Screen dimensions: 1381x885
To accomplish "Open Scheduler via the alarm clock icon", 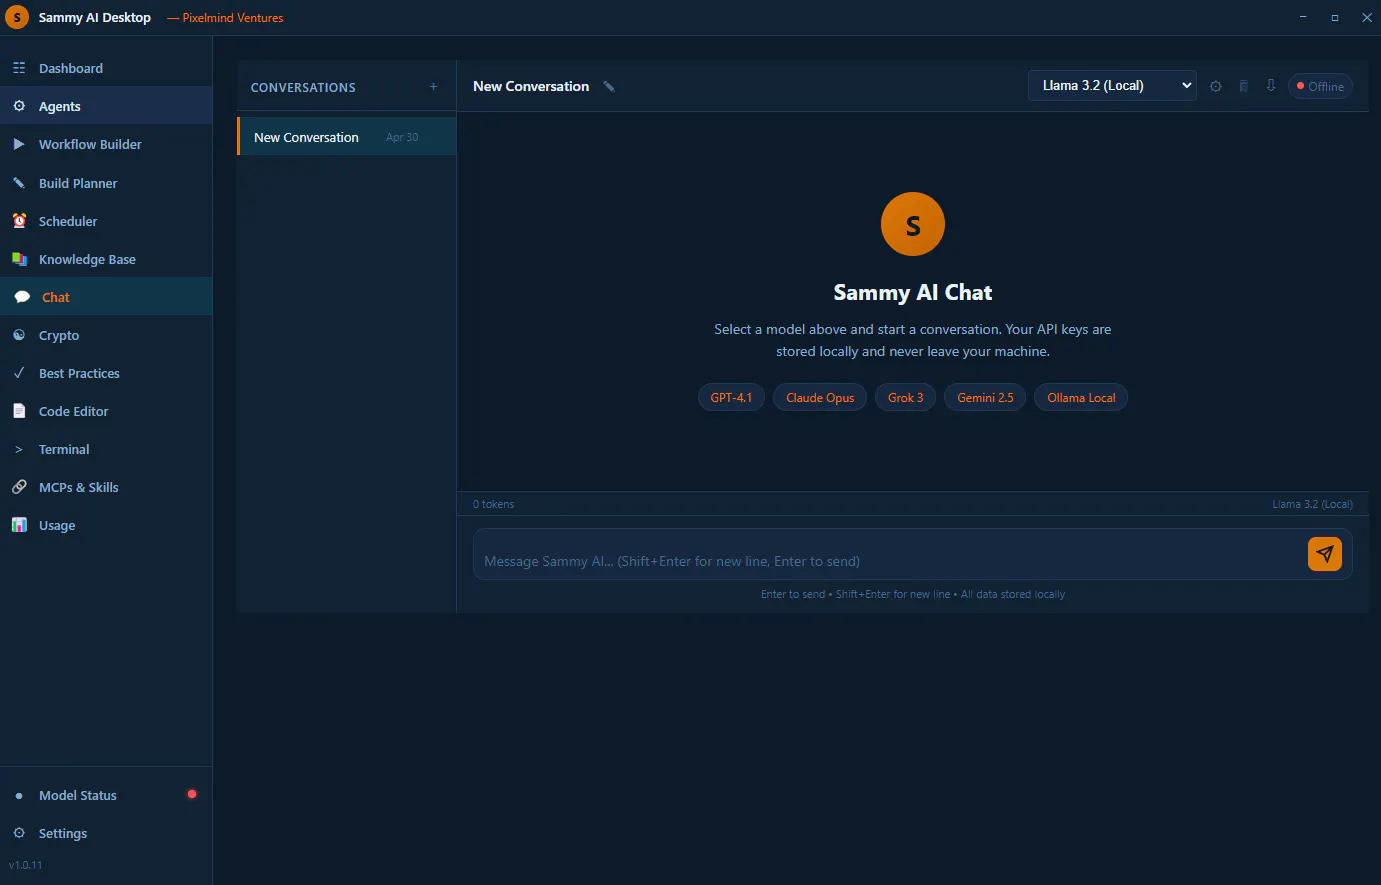I will pos(19,221).
